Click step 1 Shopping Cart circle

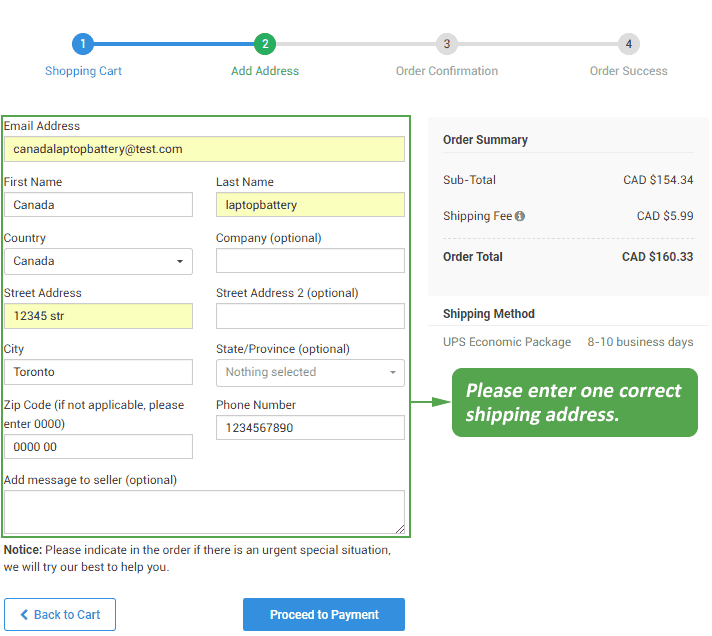point(83,44)
